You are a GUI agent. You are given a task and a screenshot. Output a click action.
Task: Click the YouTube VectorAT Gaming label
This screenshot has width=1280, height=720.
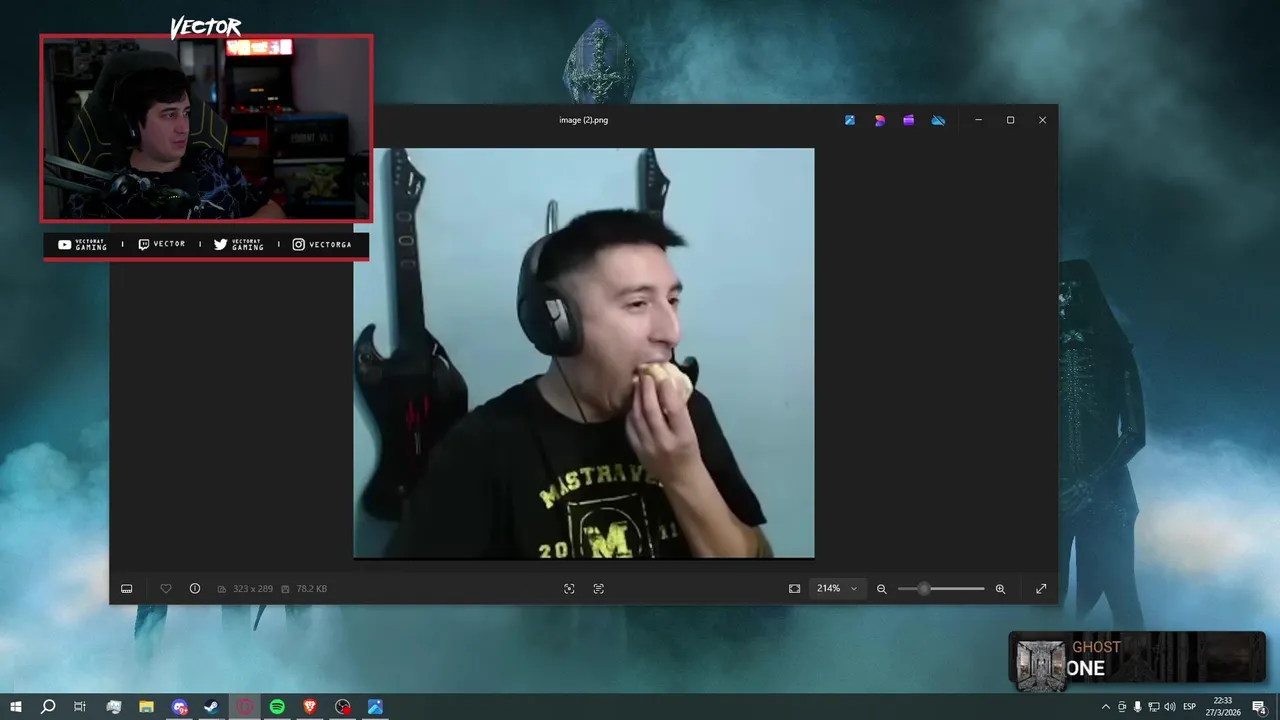pyautogui.click(x=83, y=245)
